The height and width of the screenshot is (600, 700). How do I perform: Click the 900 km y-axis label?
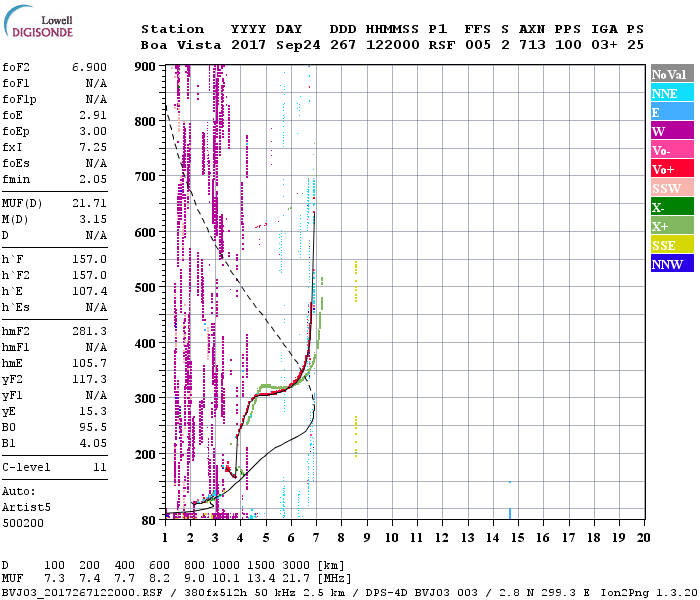tap(145, 67)
